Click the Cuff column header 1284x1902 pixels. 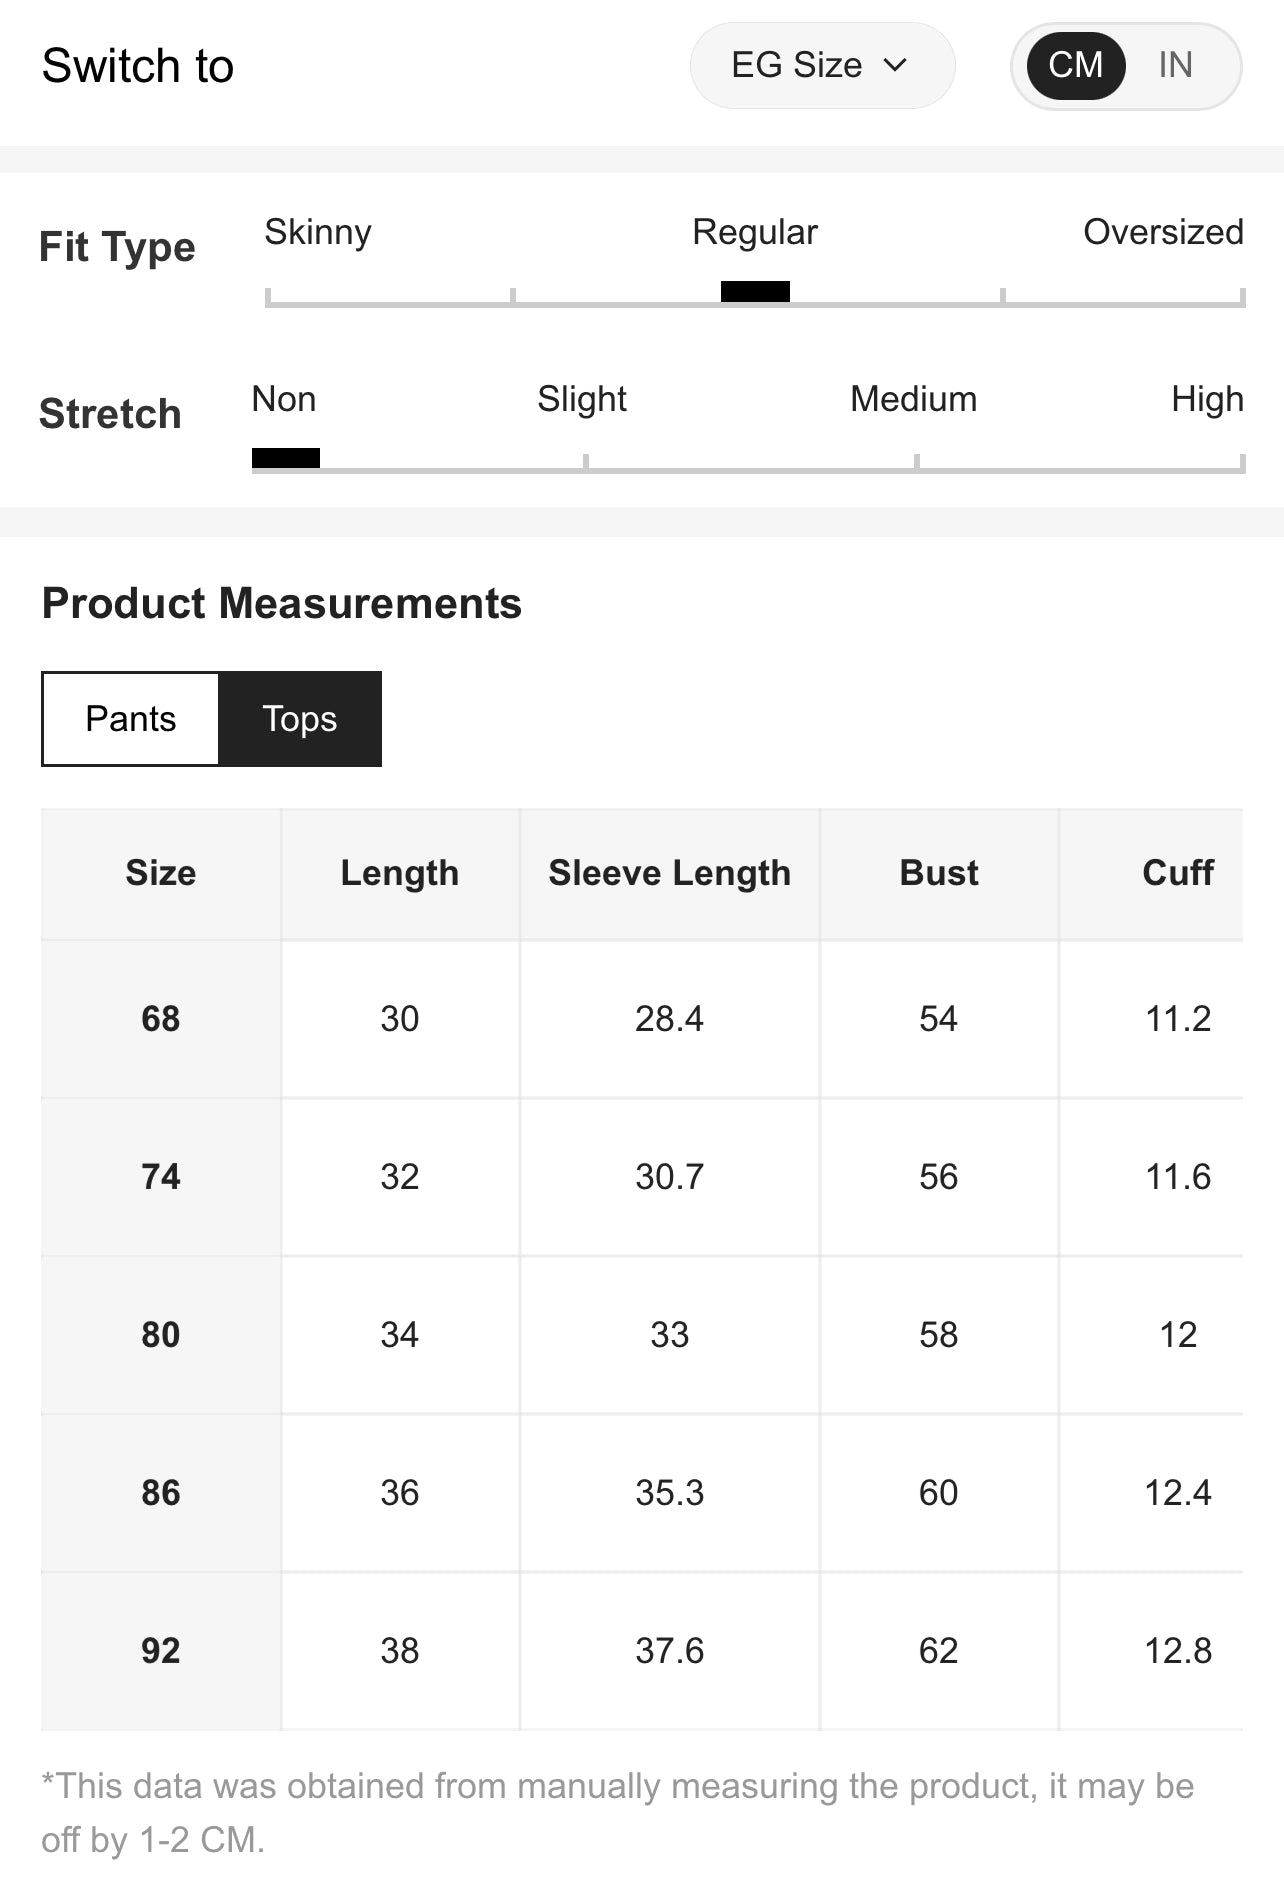[1177, 873]
